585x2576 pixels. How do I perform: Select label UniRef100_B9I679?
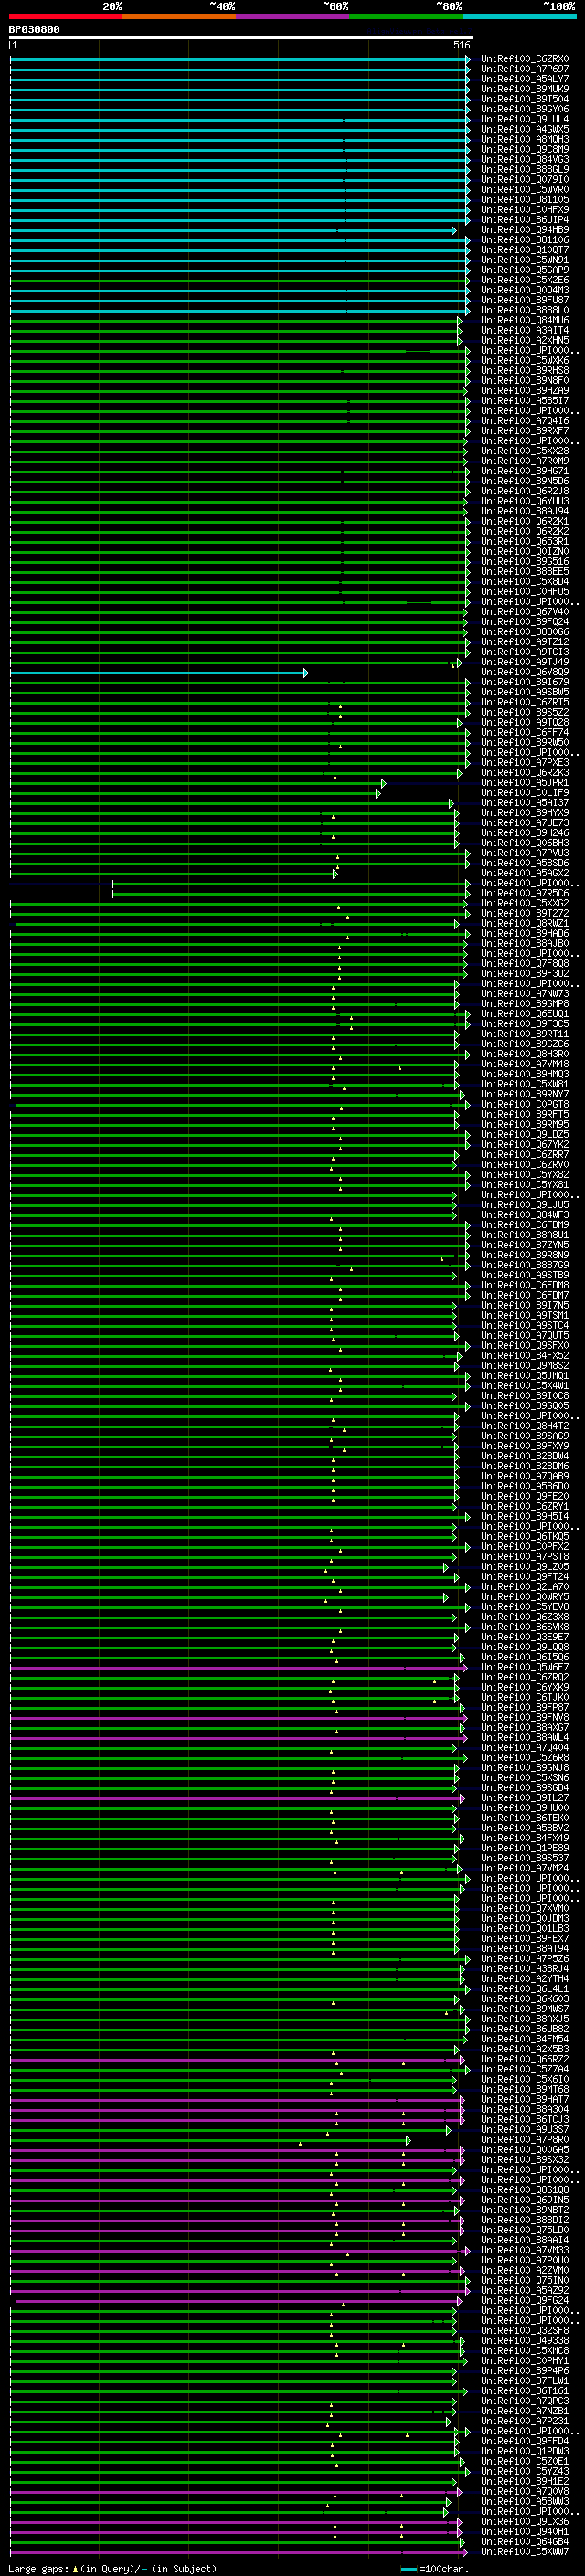tap(525, 682)
